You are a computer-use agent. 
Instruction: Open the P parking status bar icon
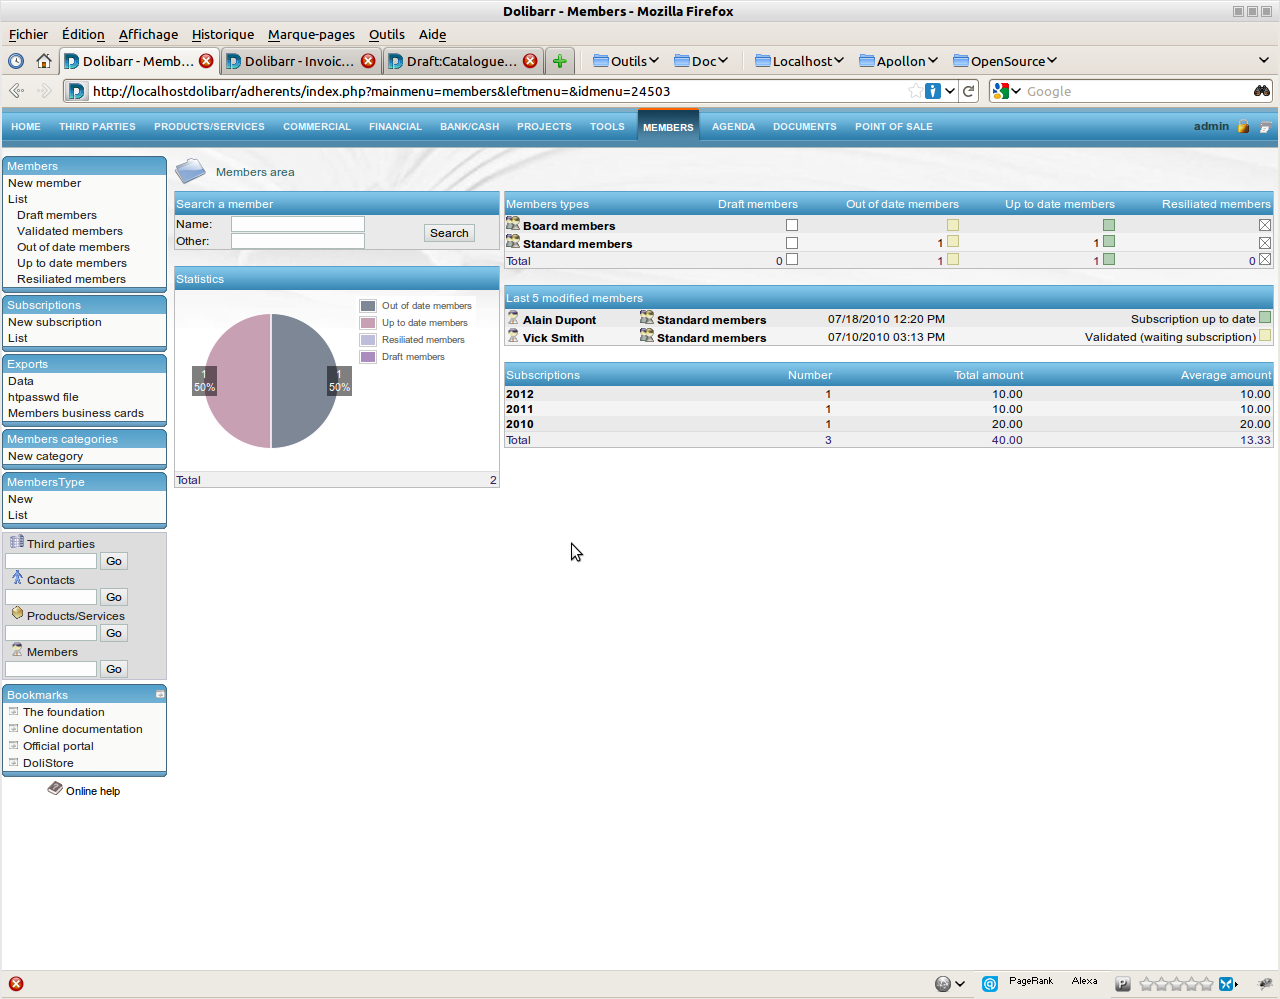tap(1123, 984)
